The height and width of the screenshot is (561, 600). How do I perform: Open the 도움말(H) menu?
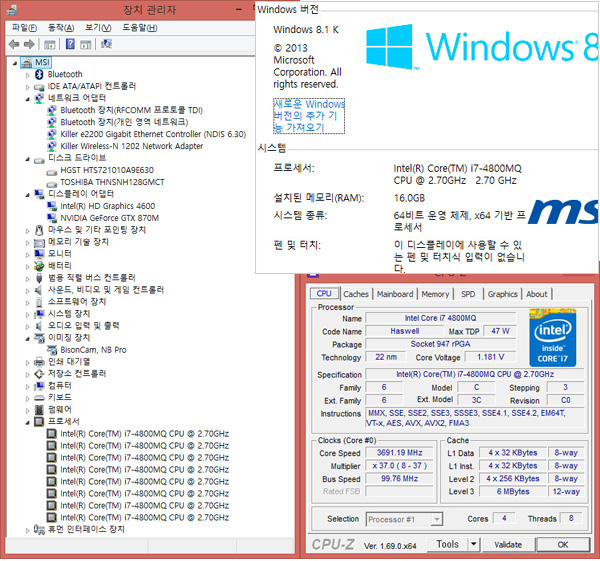[140, 28]
